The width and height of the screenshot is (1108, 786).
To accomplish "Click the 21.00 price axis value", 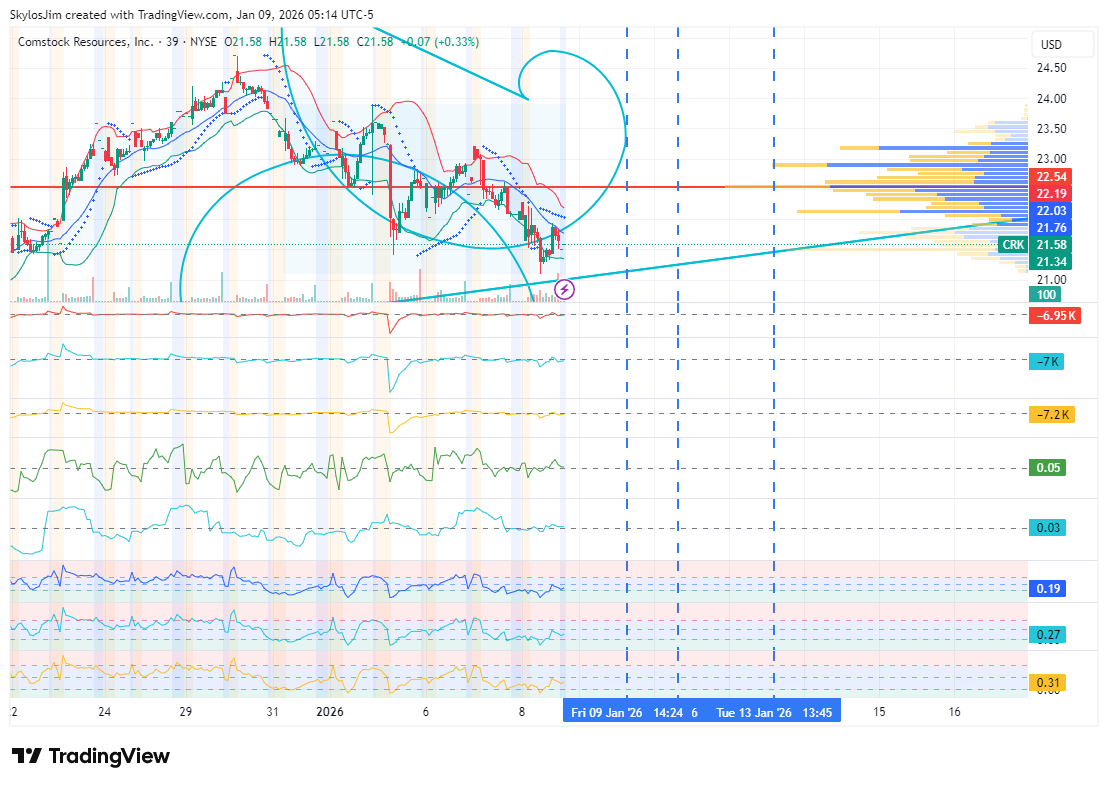I will pyautogui.click(x=1051, y=279).
